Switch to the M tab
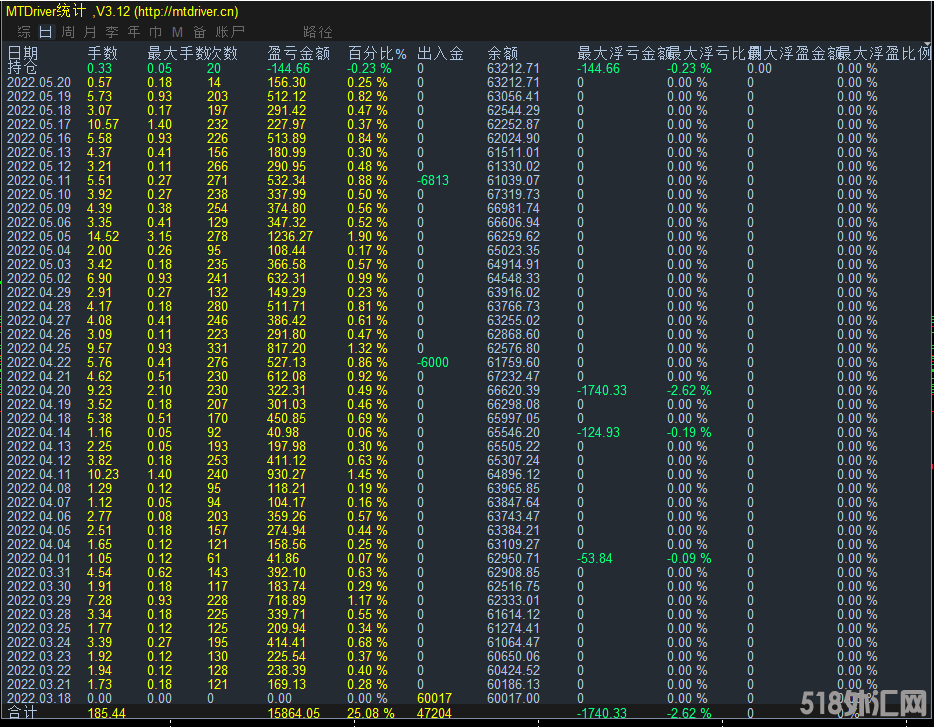 coord(177,32)
